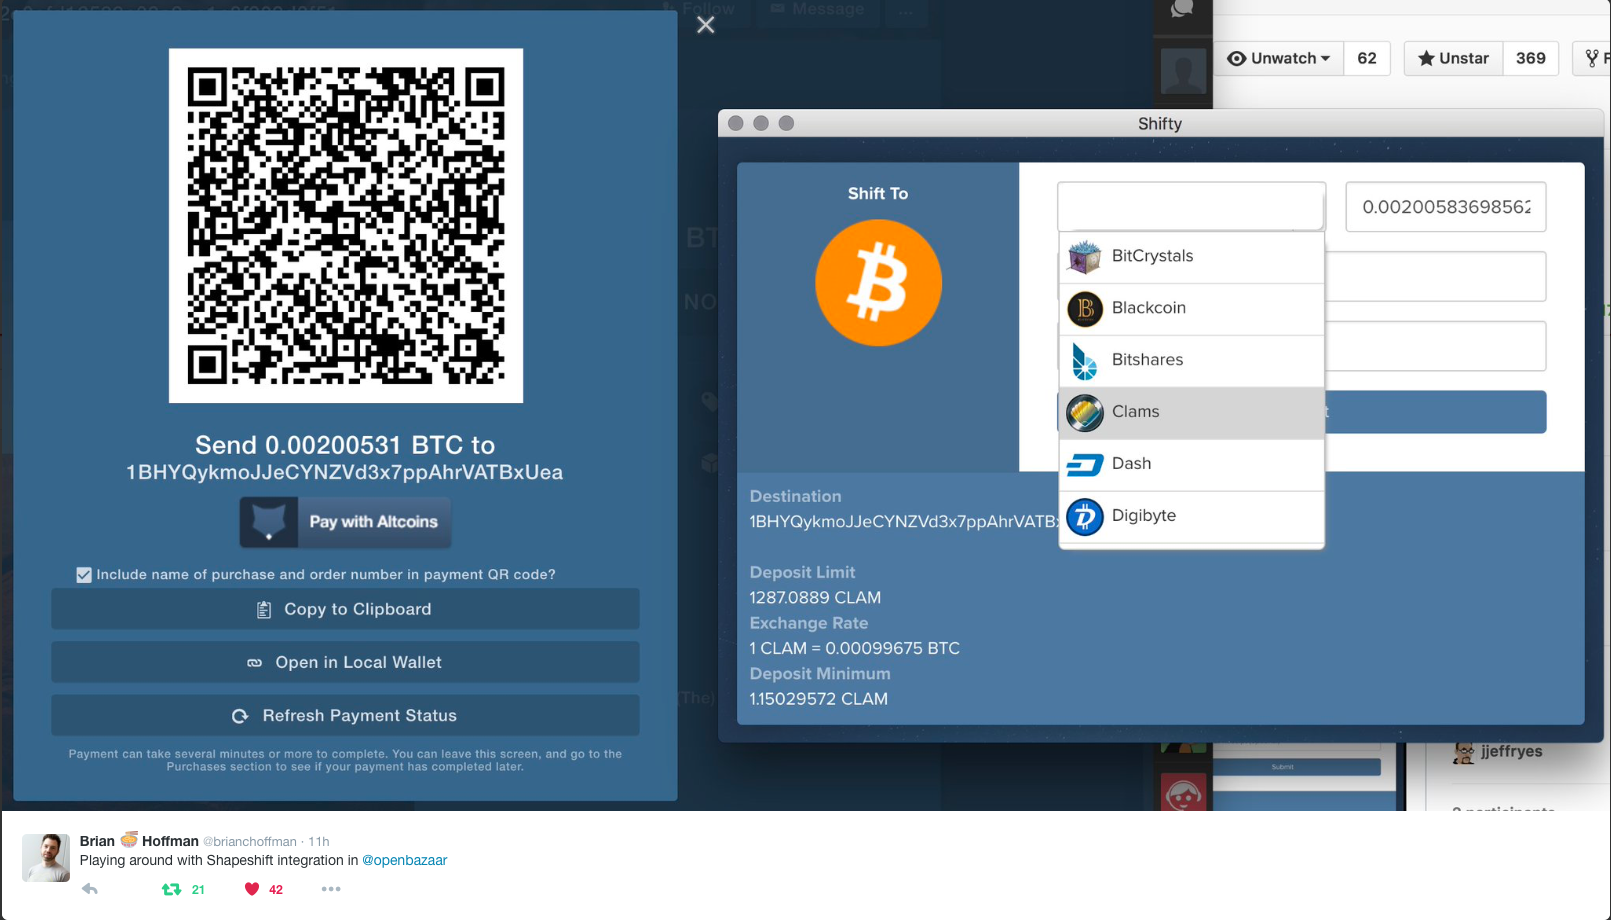Click the Shifty destination address text

(x=904, y=522)
